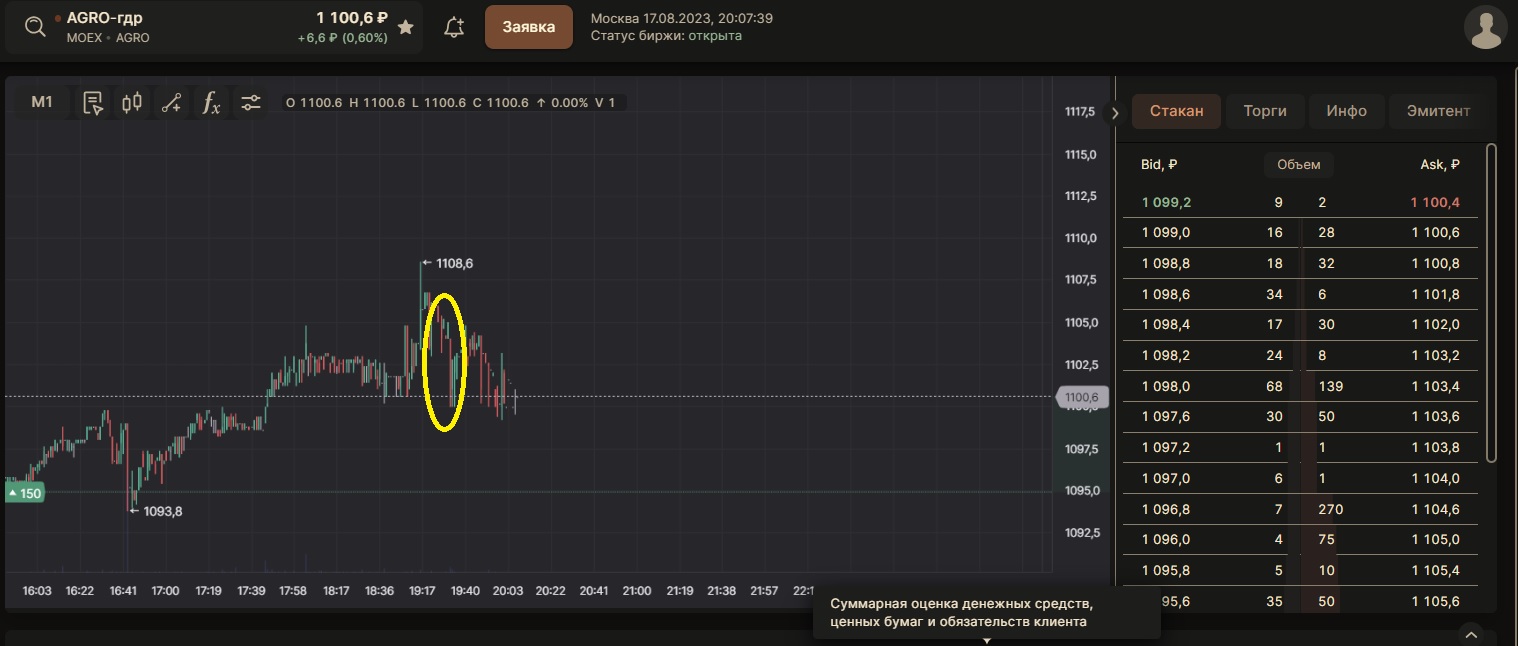Screen dimensions: 1518x646
Task: Click the 1100,6 current price label on axis
Action: coord(1082,398)
